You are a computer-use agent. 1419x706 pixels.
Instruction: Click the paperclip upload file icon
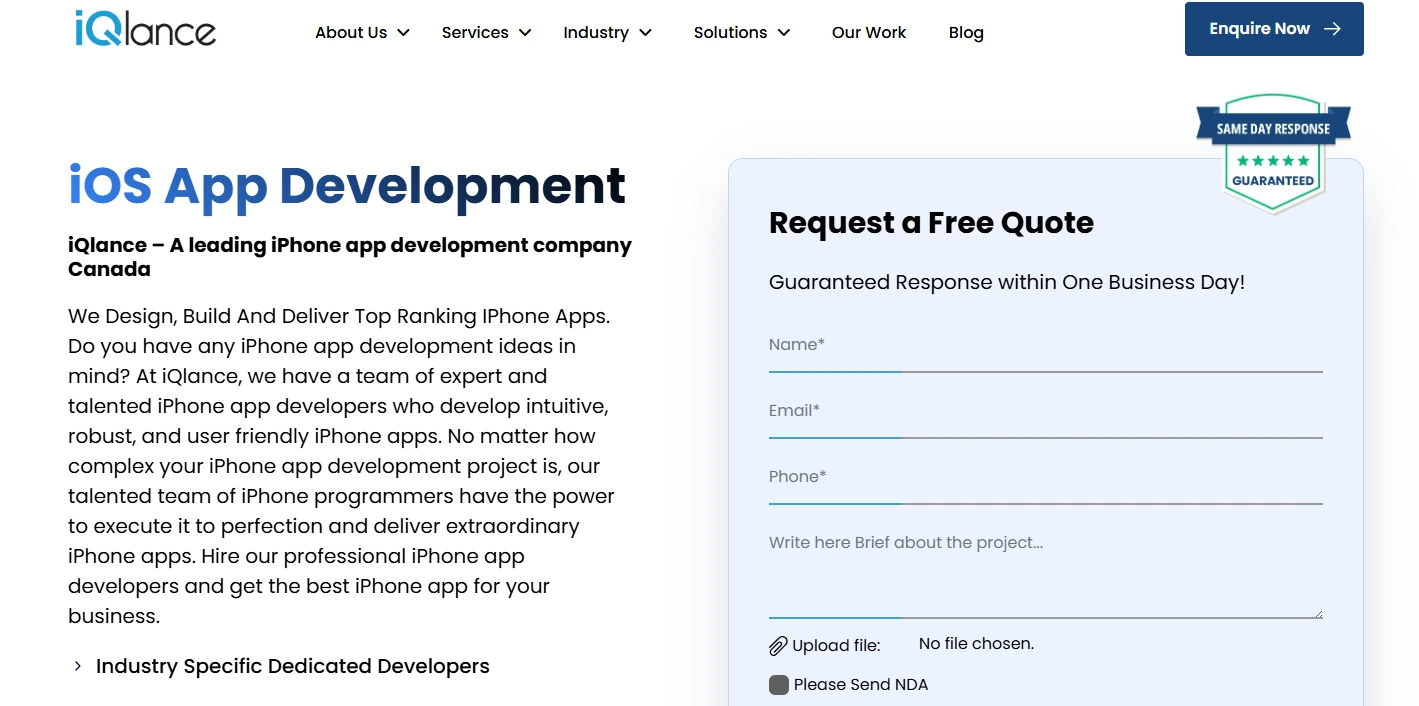point(778,646)
